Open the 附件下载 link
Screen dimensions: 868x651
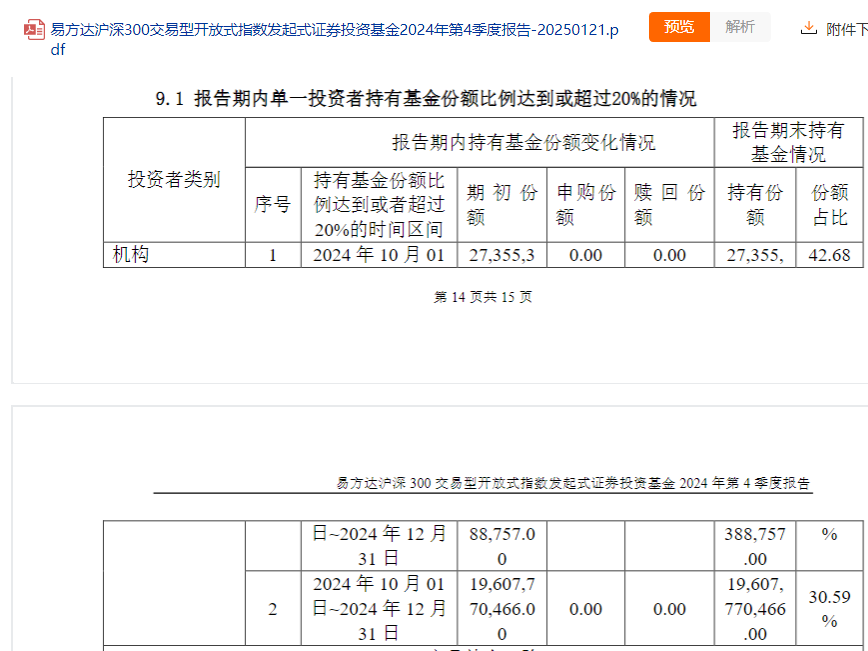(846, 29)
